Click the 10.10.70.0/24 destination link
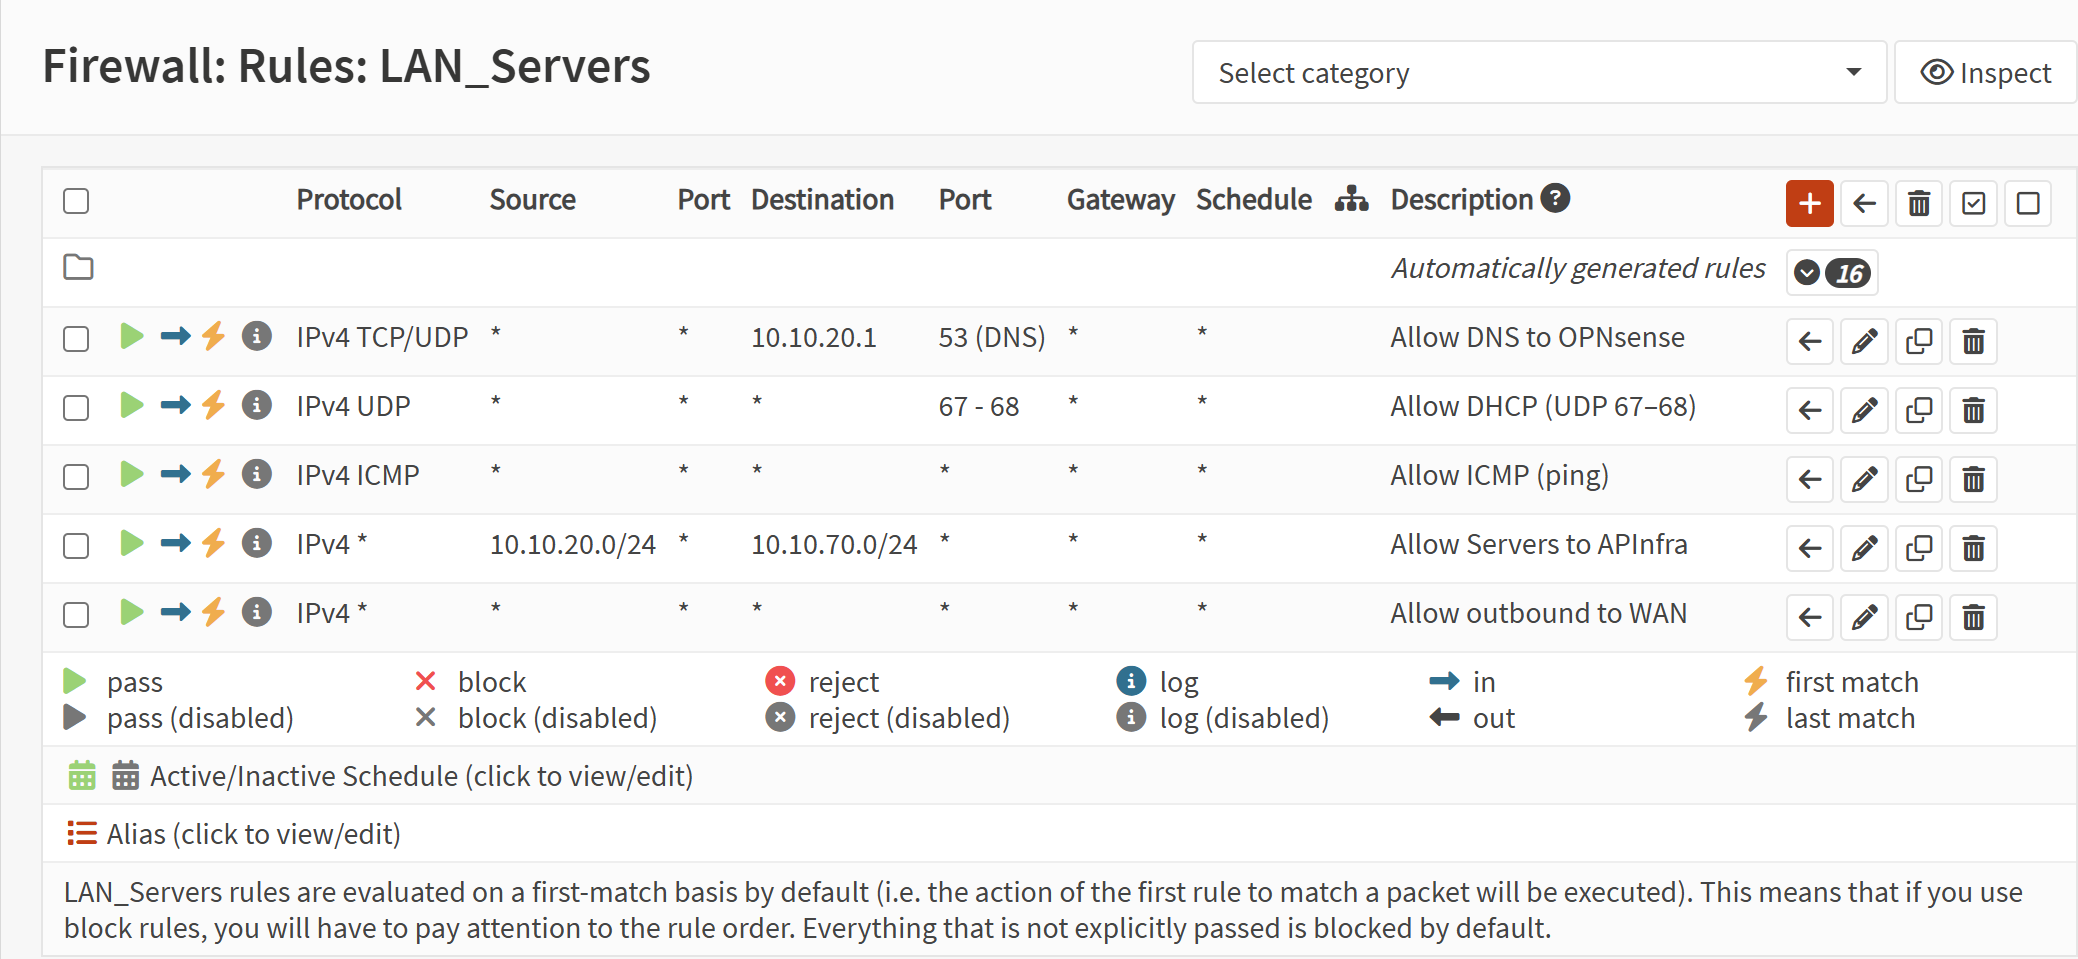Screen dimensions: 2078x959 (834, 545)
